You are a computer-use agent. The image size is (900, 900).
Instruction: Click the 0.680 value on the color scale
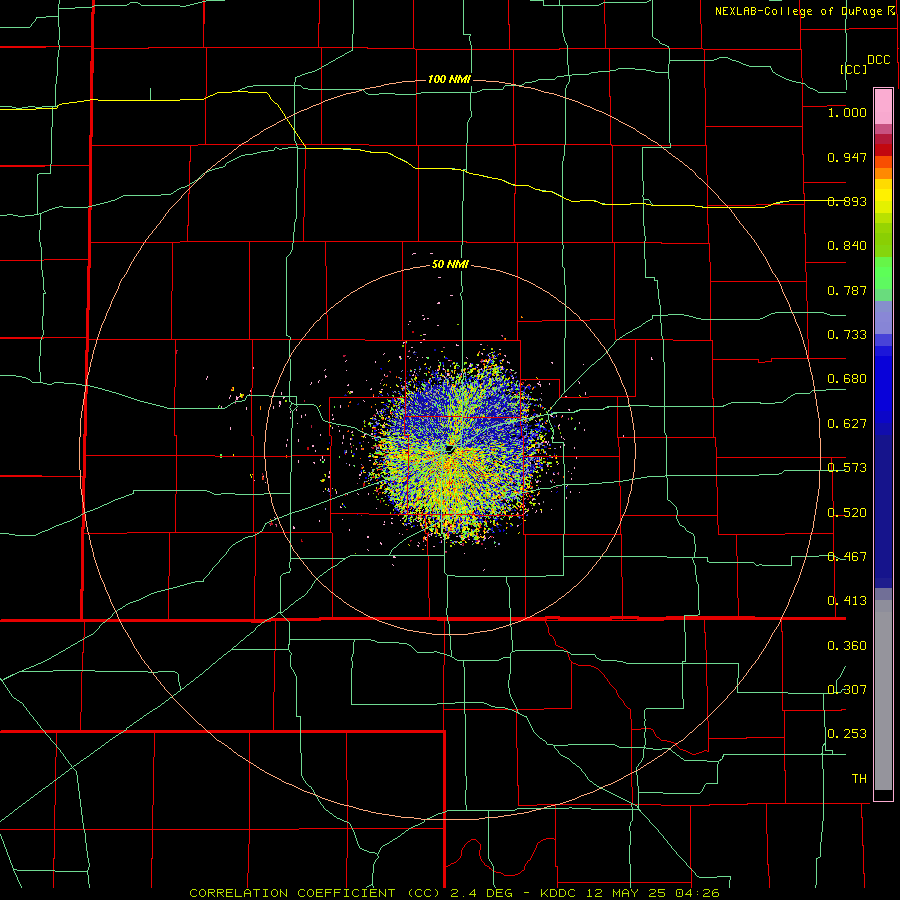(x=847, y=379)
